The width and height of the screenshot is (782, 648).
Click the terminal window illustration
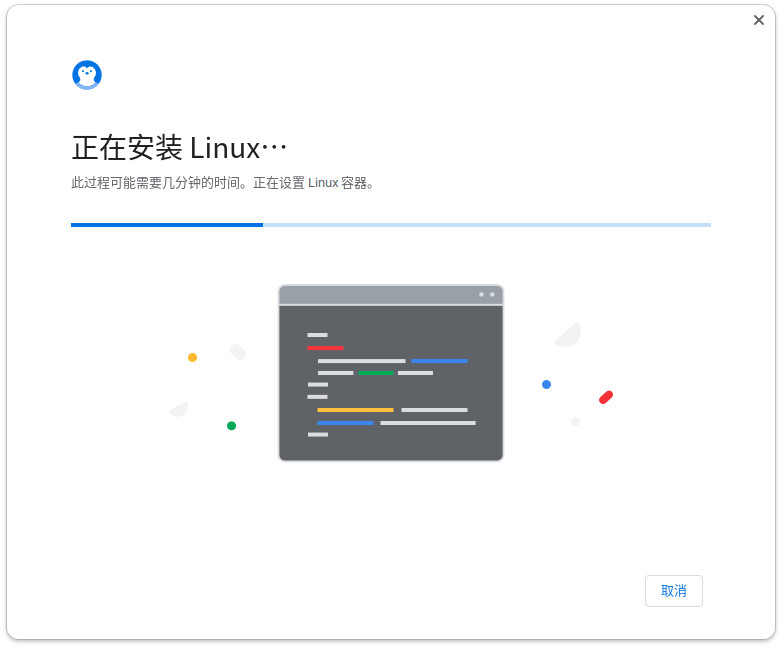coord(391,373)
